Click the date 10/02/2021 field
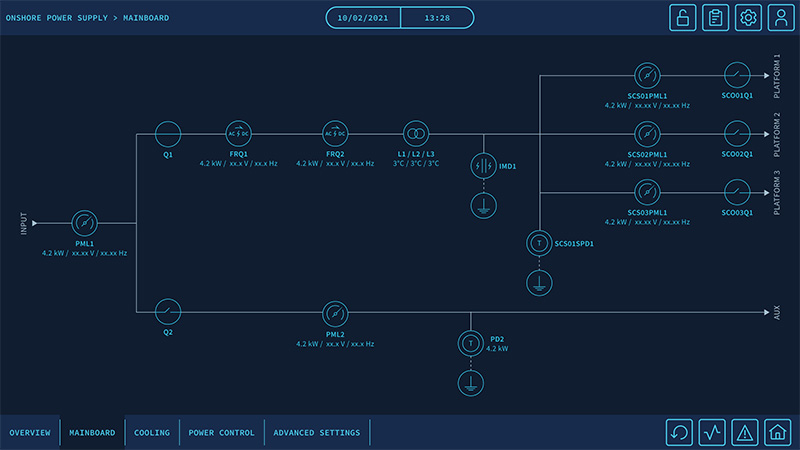 (363, 18)
